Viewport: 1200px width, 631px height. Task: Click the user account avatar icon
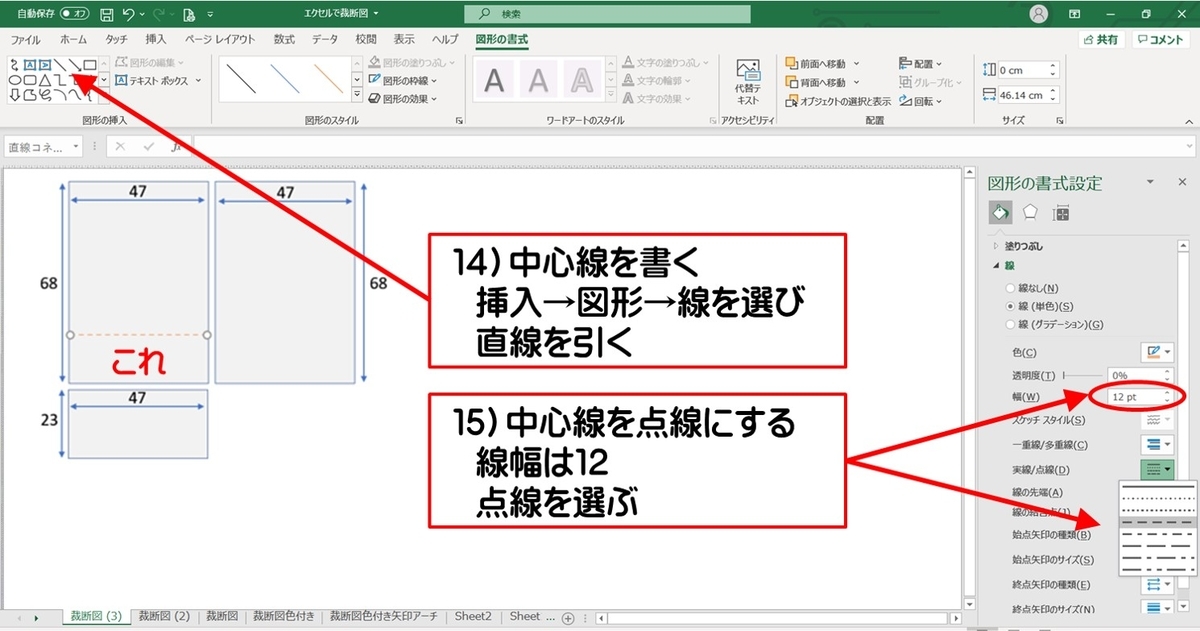[x=1040, y=14]
